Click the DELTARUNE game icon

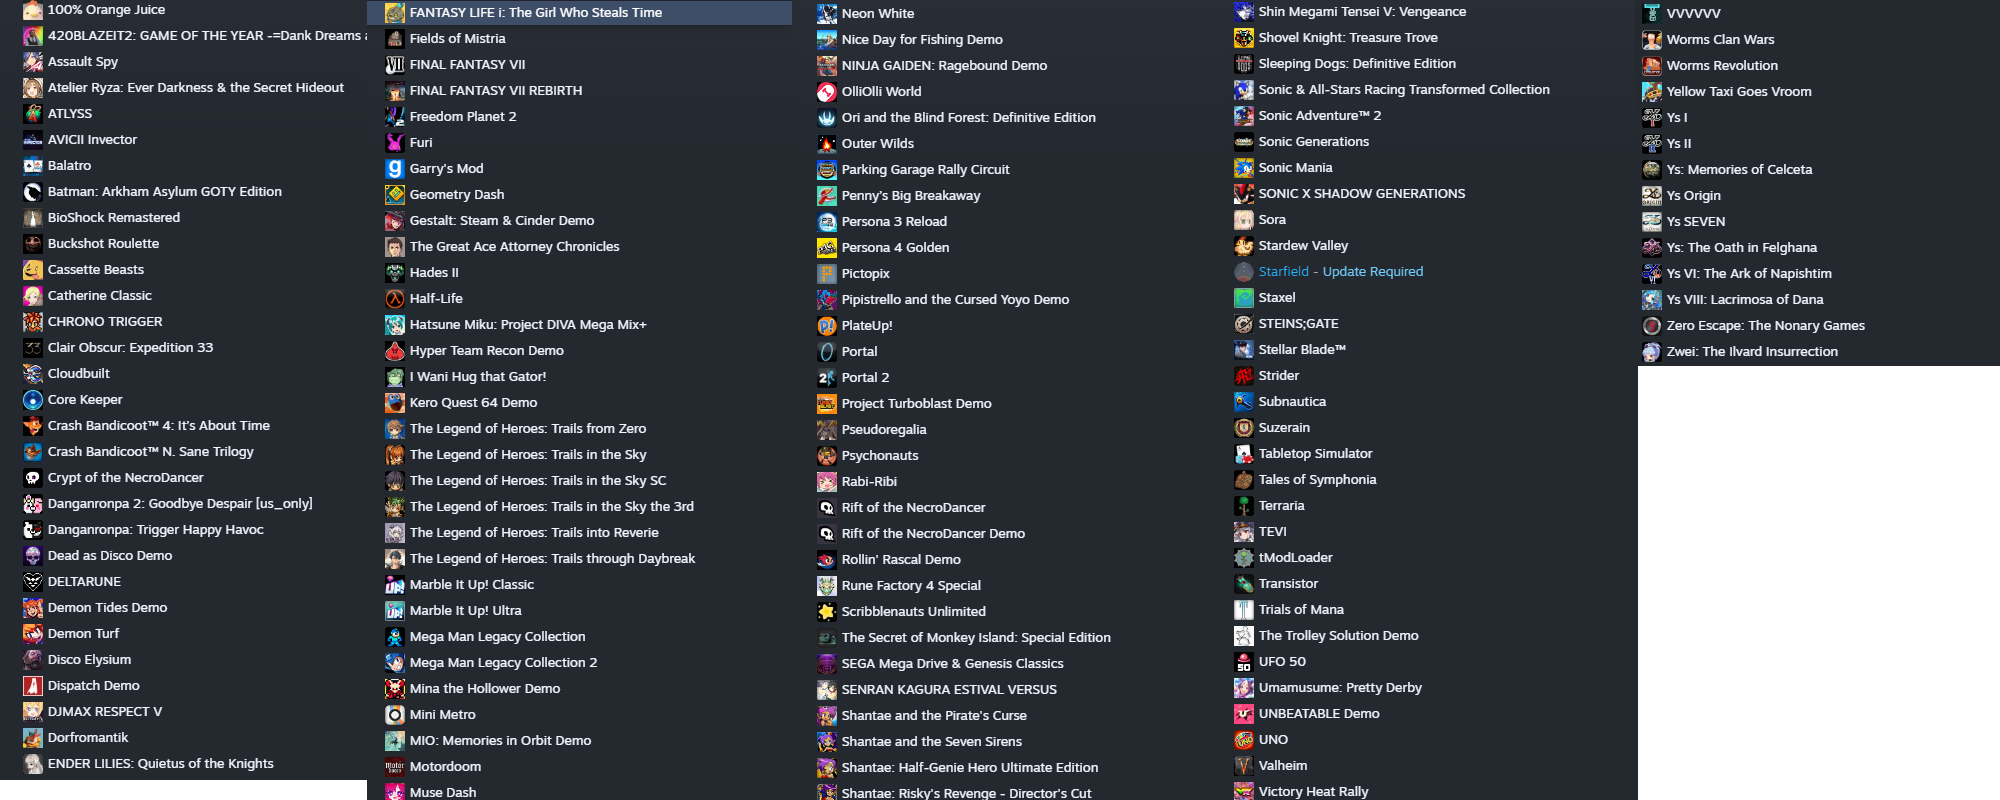[x=33, y=582]
